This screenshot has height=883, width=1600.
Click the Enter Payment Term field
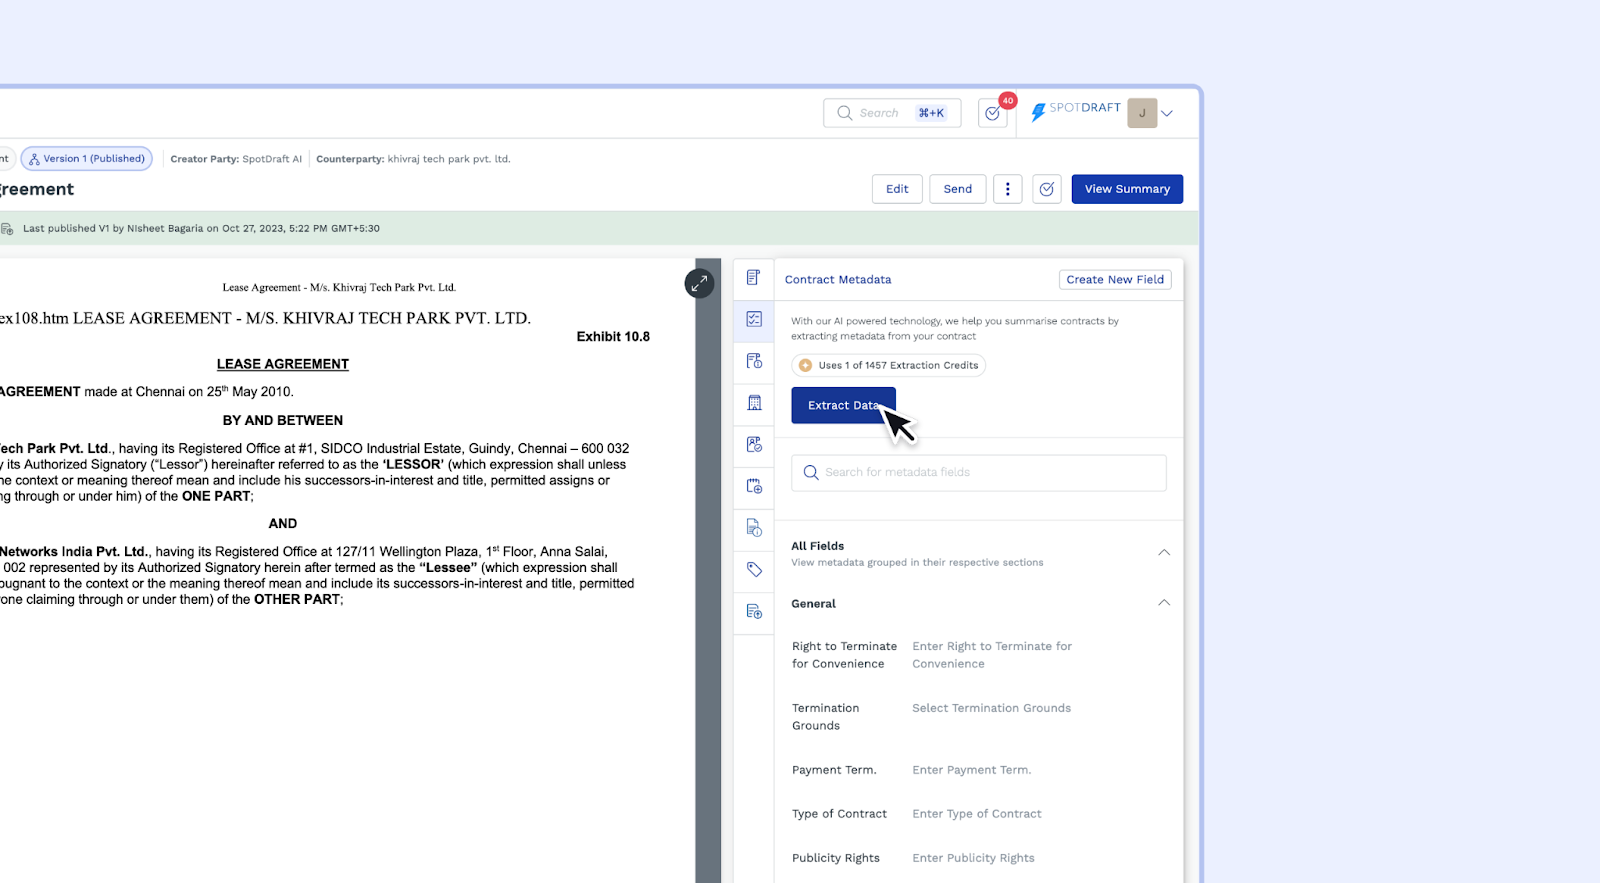[x=971, y=770]
